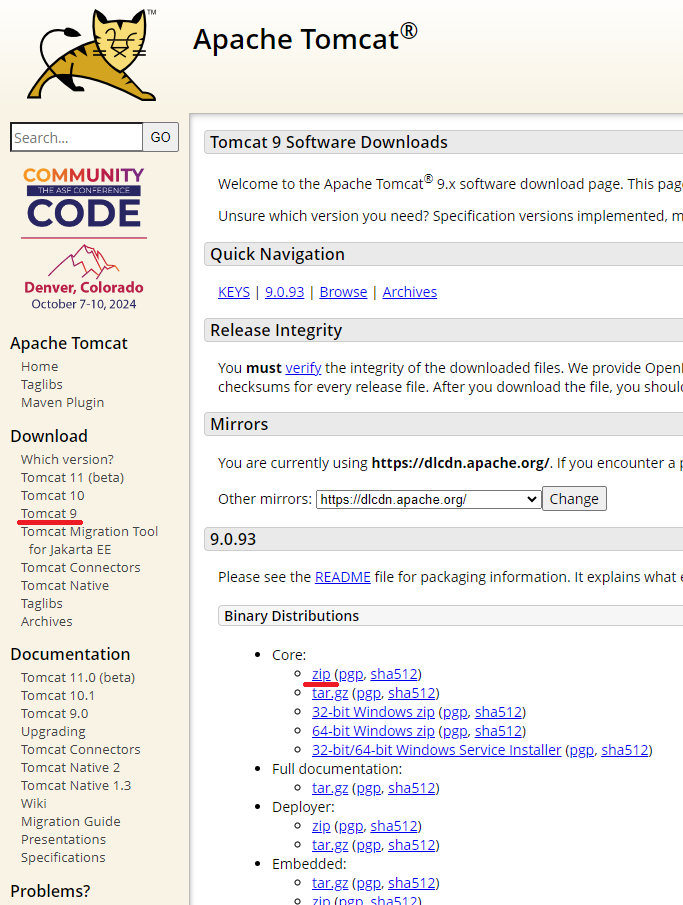Open Taglibs under Apache Tomcat section
The width and height of the screenshot is (683, 905).
[42, 385]
